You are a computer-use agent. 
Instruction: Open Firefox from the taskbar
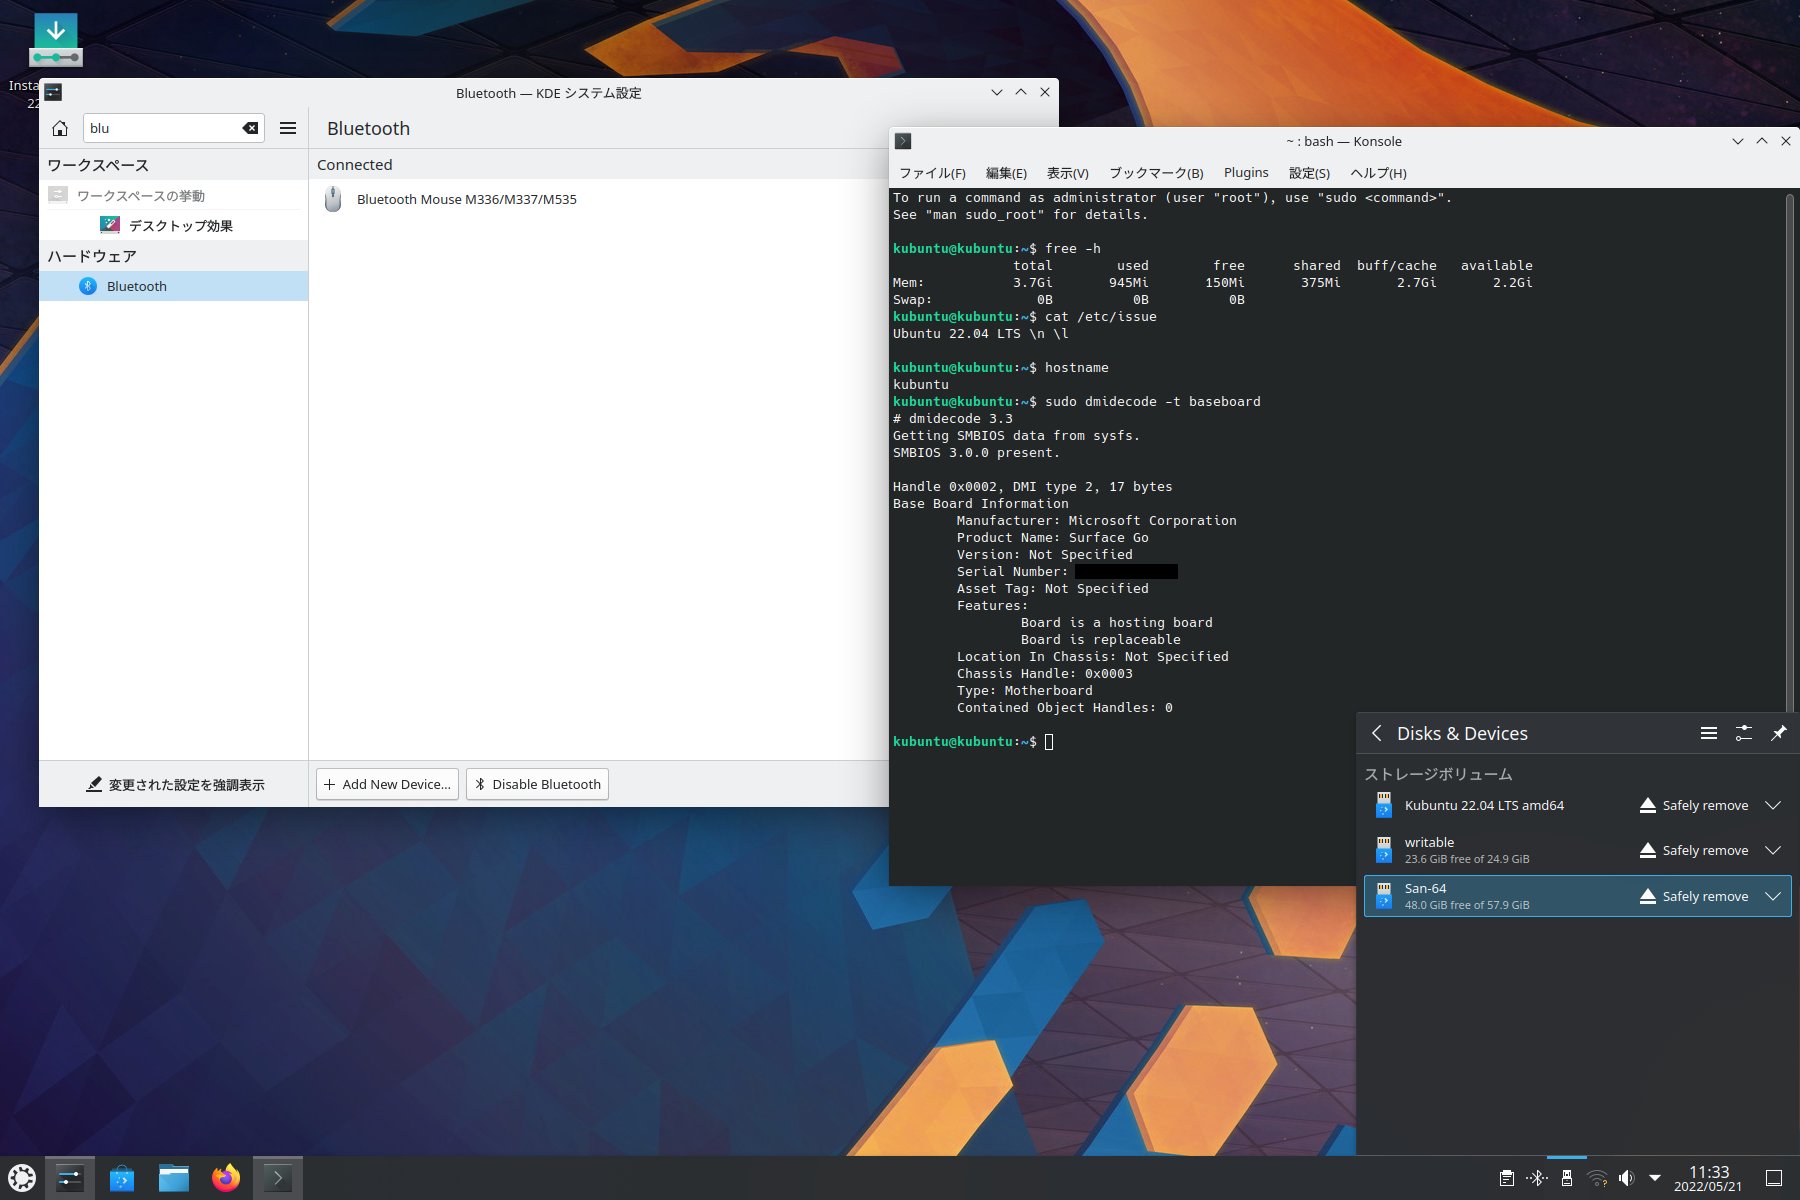coord(226,1178)
